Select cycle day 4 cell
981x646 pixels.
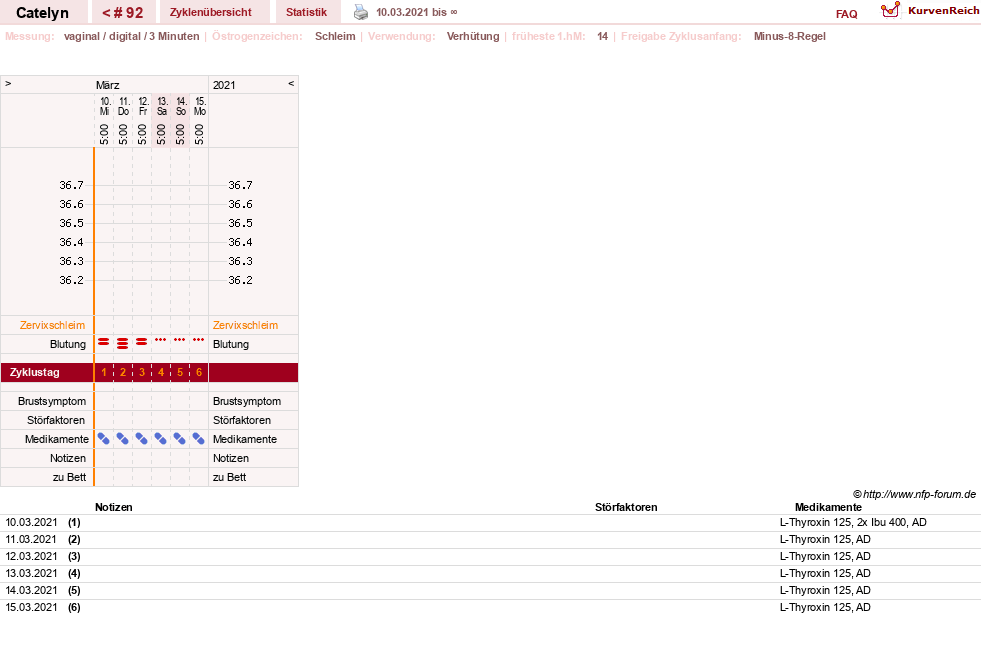coord(161,372)
